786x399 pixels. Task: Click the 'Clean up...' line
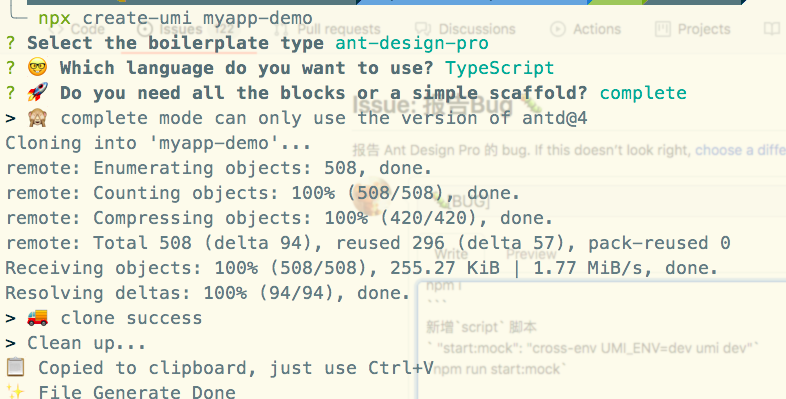click(86, 343)
